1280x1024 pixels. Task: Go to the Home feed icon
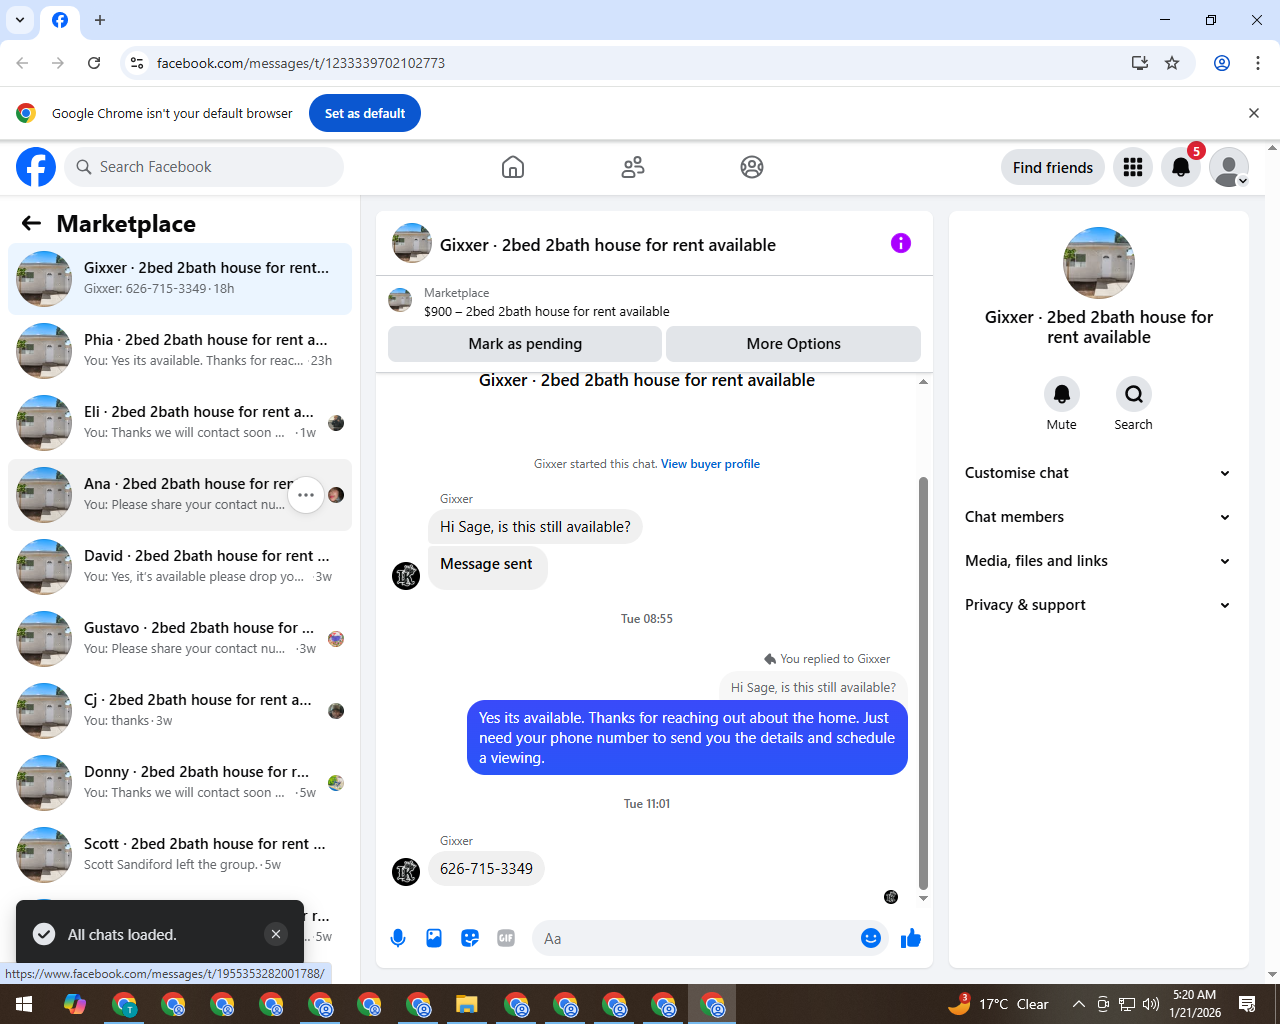point(513,167)
